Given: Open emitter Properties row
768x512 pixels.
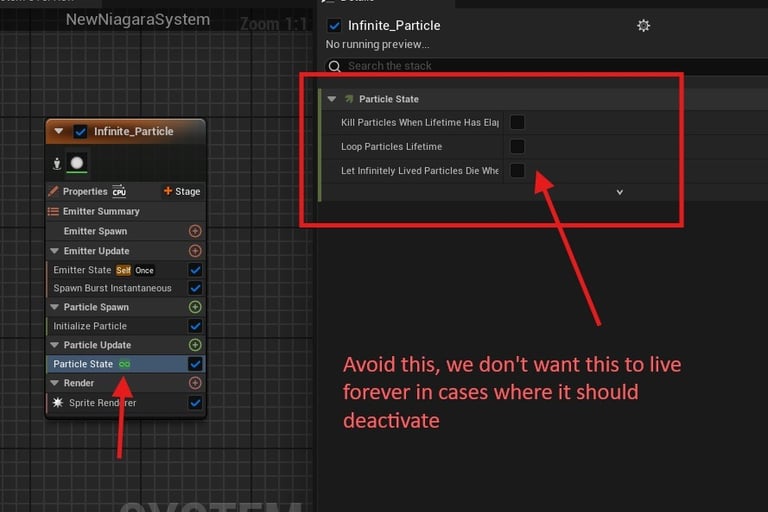Looking at the screenshot, I should 125,191.
